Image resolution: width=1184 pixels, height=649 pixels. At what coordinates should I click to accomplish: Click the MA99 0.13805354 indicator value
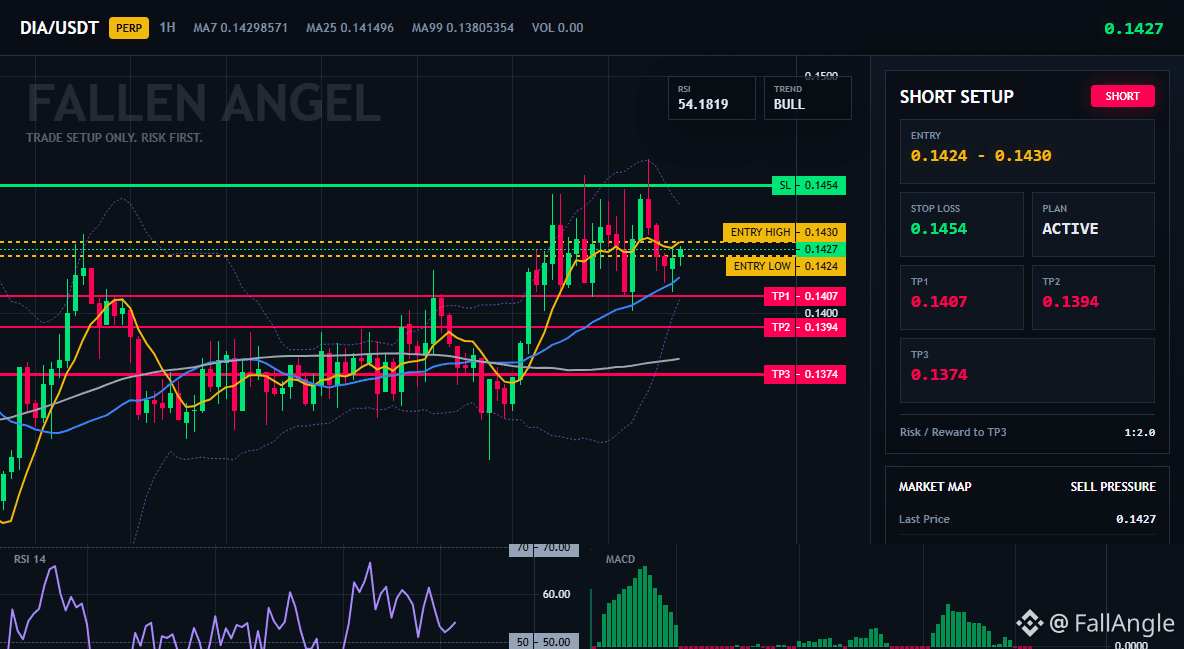click(x=463, y=28)
